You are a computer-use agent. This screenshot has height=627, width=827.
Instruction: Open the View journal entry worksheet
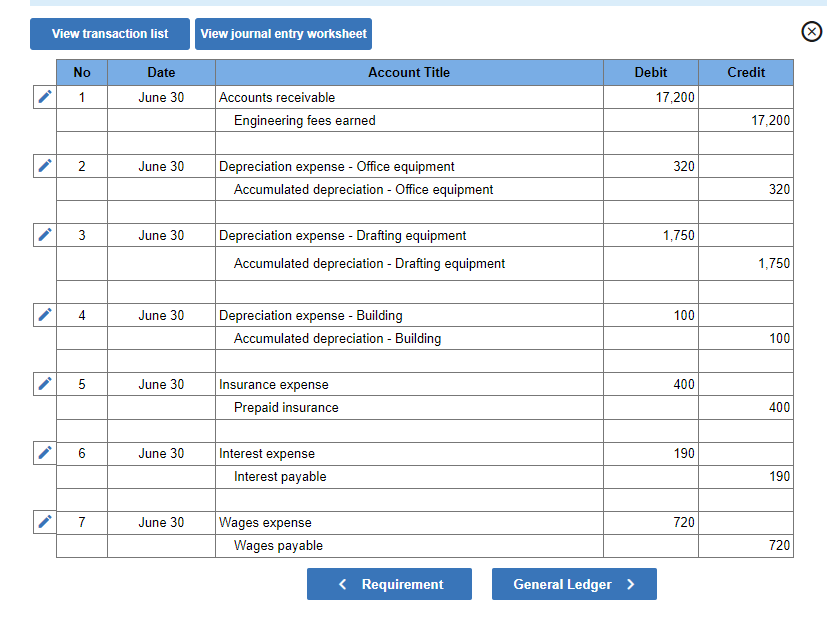[283, 33]
